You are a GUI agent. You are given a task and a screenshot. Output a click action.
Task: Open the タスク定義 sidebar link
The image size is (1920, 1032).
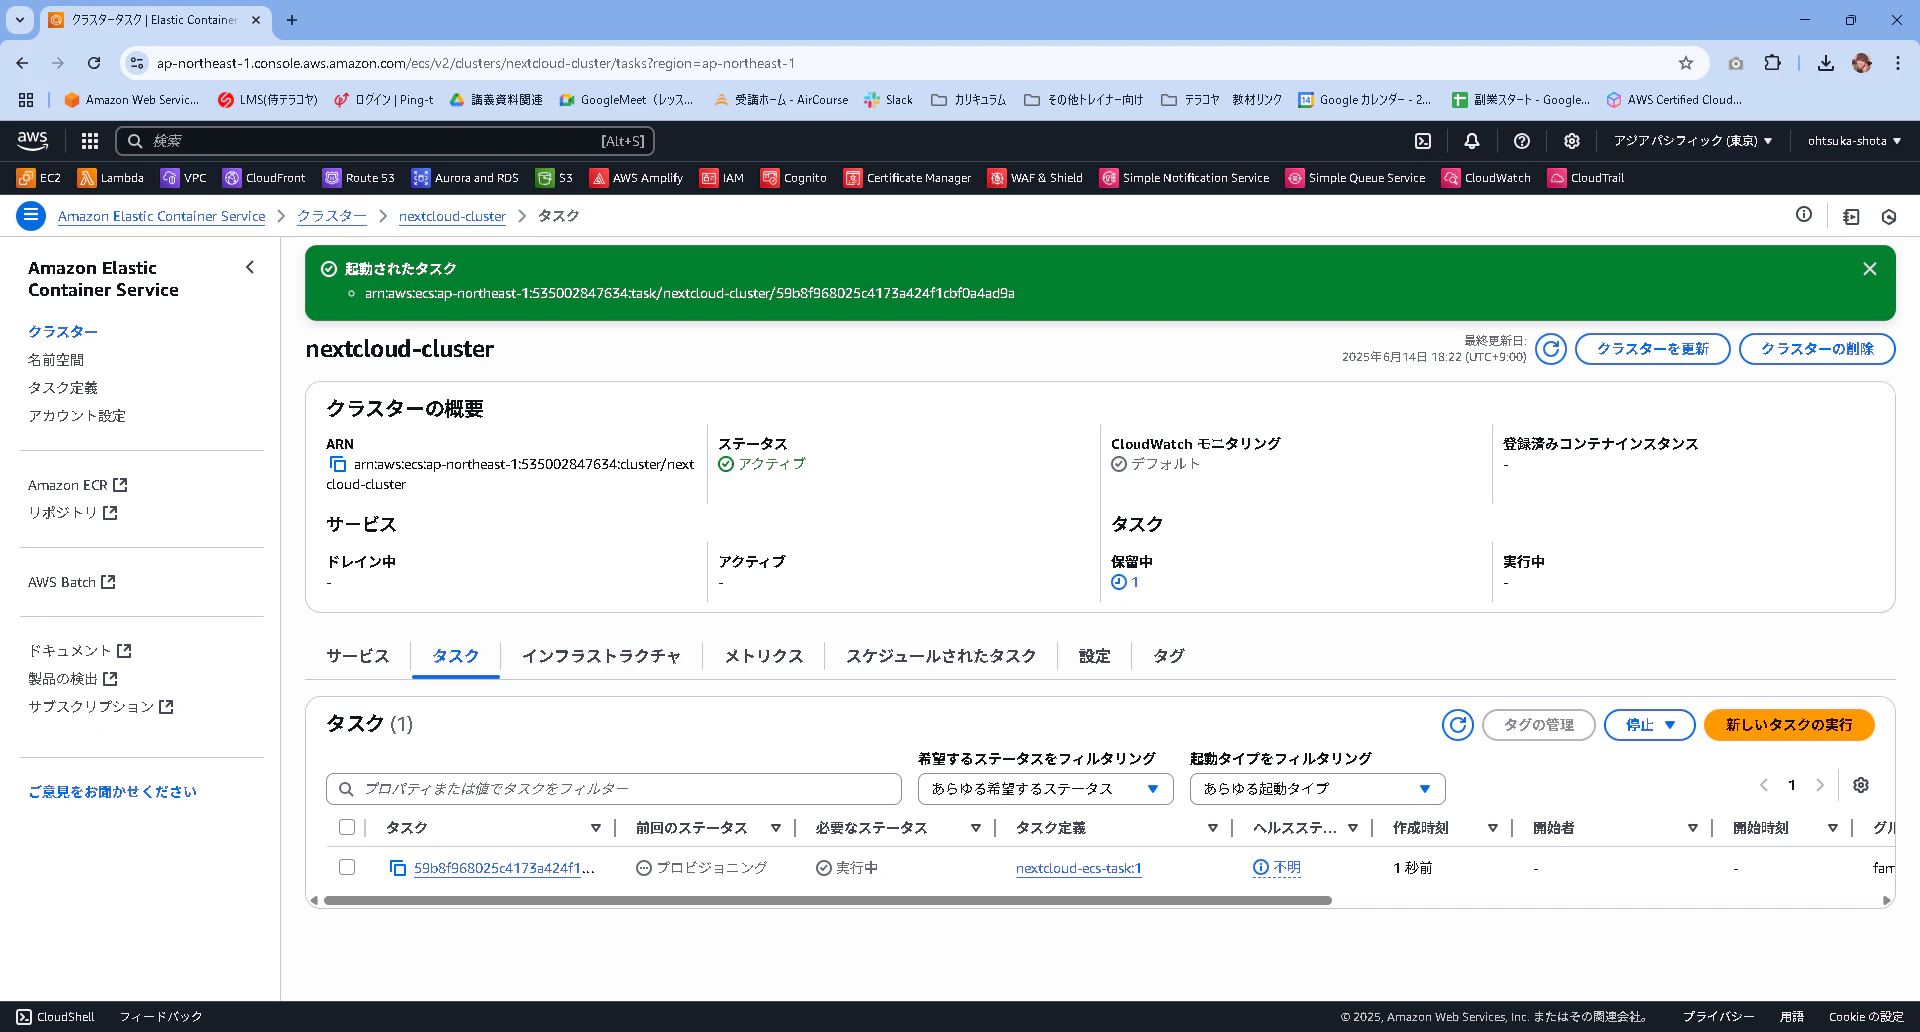coord(63,388)
